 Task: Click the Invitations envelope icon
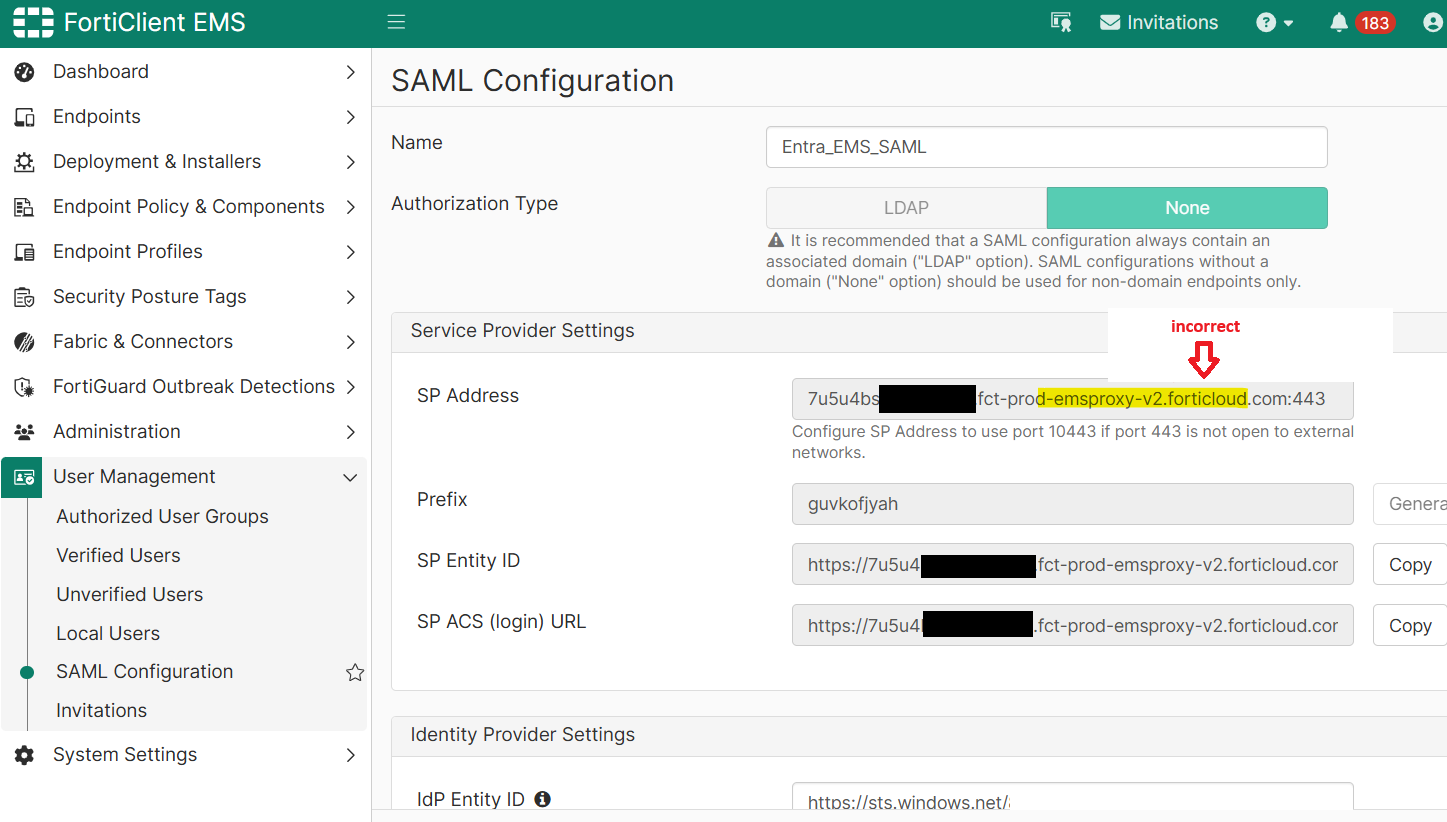point(1110,22)
